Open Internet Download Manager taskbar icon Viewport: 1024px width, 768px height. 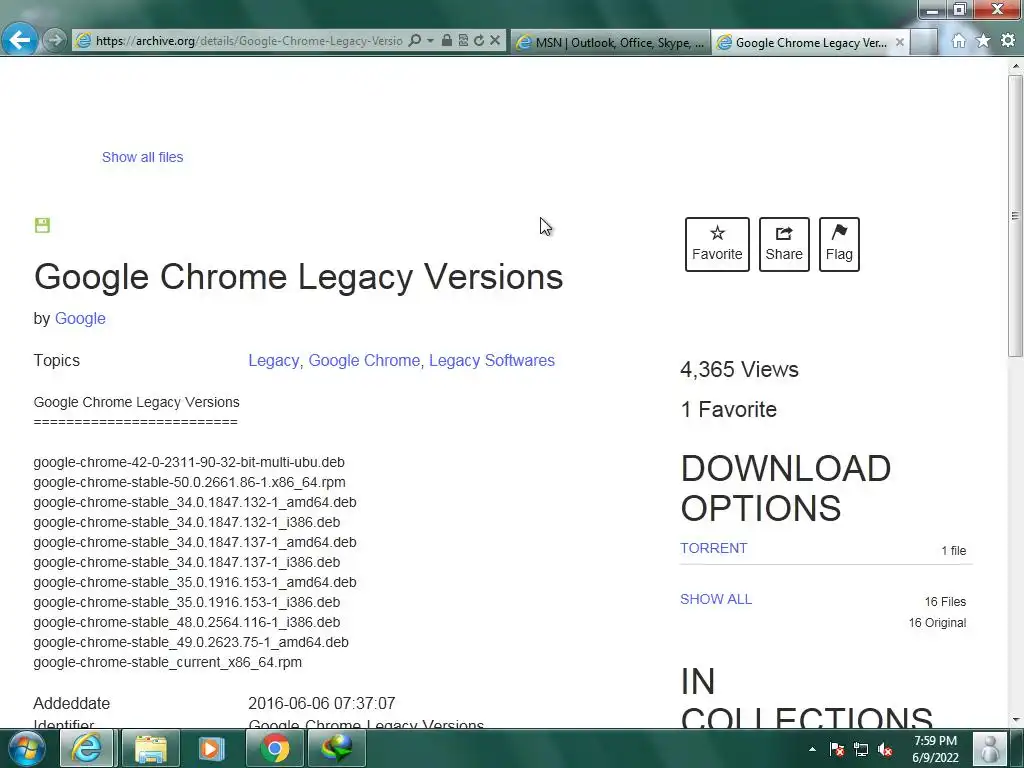pyautogui.click(x=337, y=748)
